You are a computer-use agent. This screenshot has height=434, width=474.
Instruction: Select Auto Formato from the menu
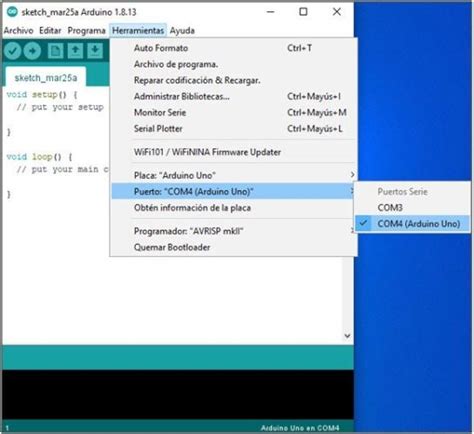coord(233,48)
